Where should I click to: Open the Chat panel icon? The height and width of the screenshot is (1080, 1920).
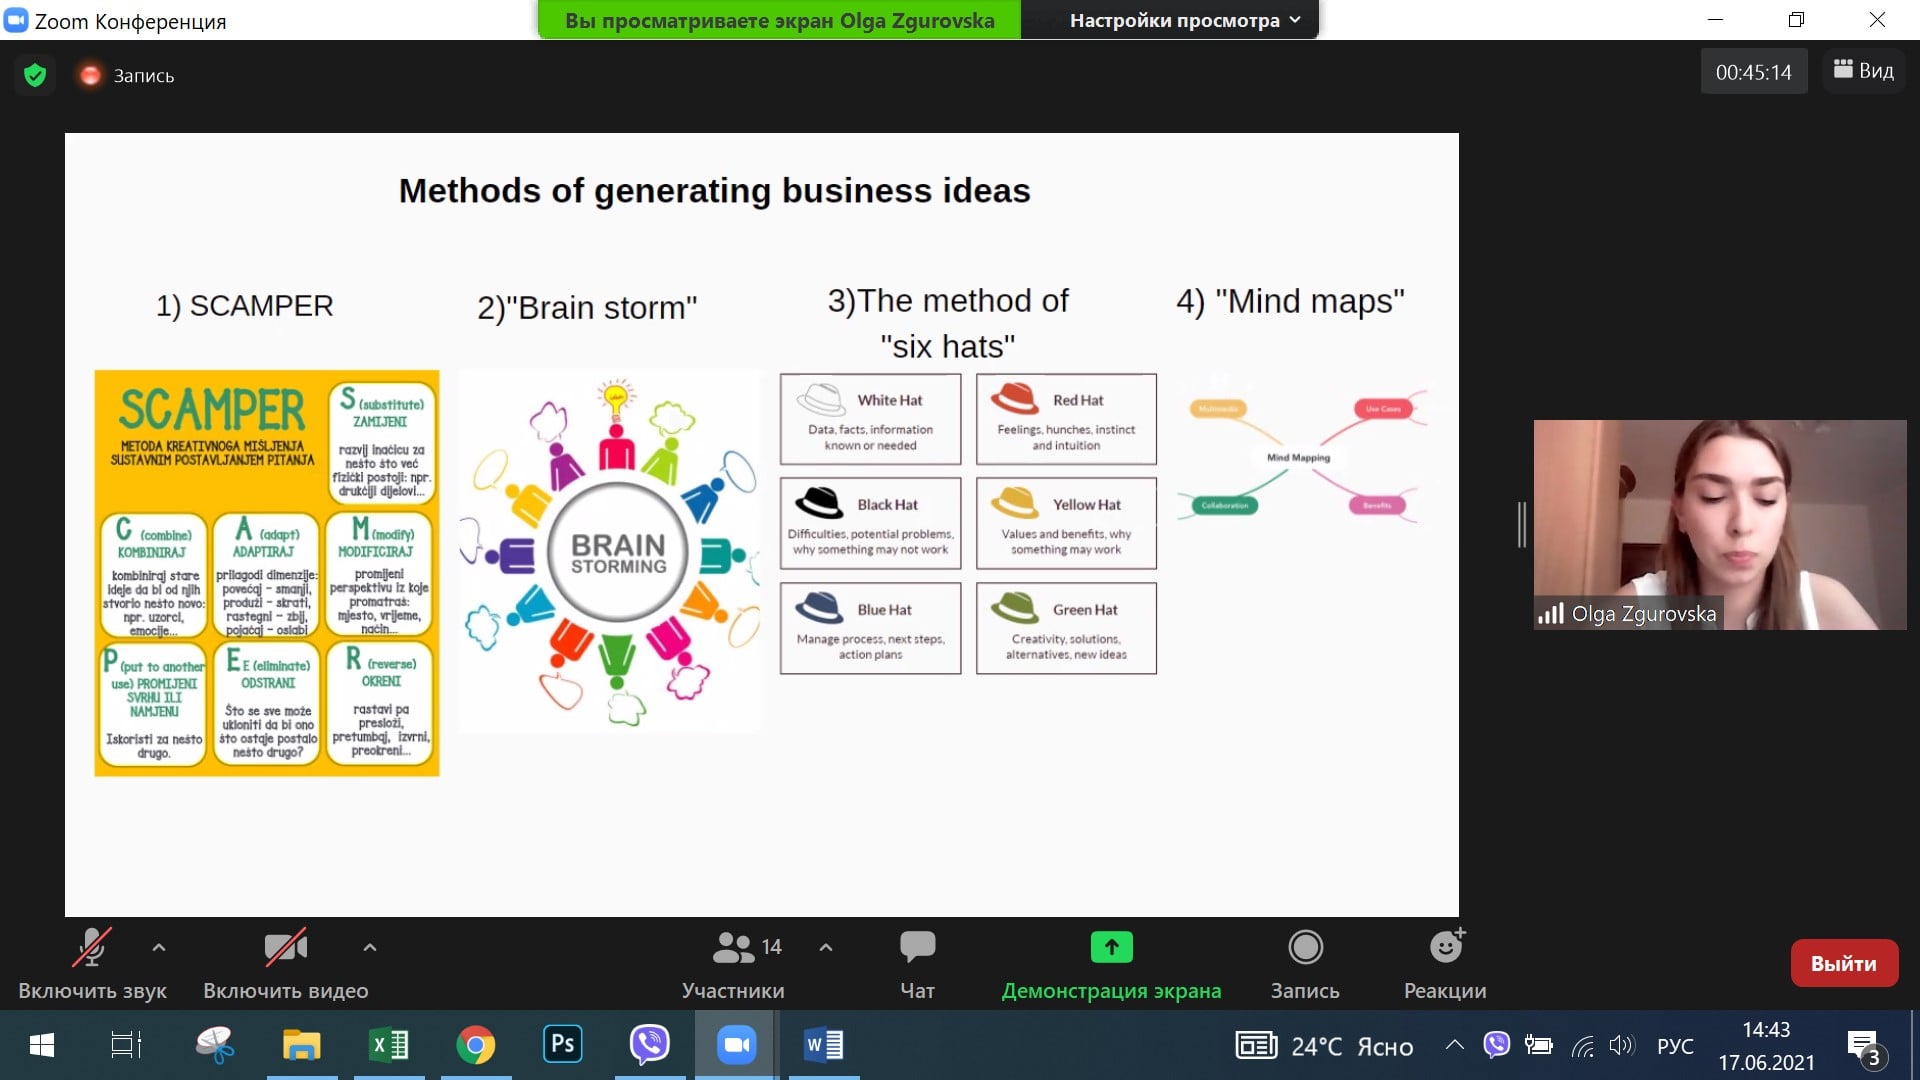[x=916, y=947]
